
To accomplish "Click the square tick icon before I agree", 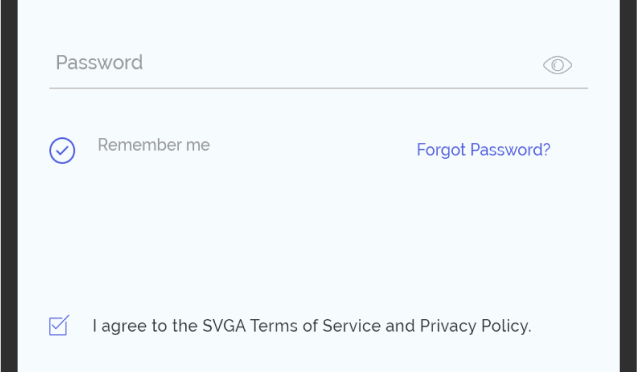I will coord(59,325).
